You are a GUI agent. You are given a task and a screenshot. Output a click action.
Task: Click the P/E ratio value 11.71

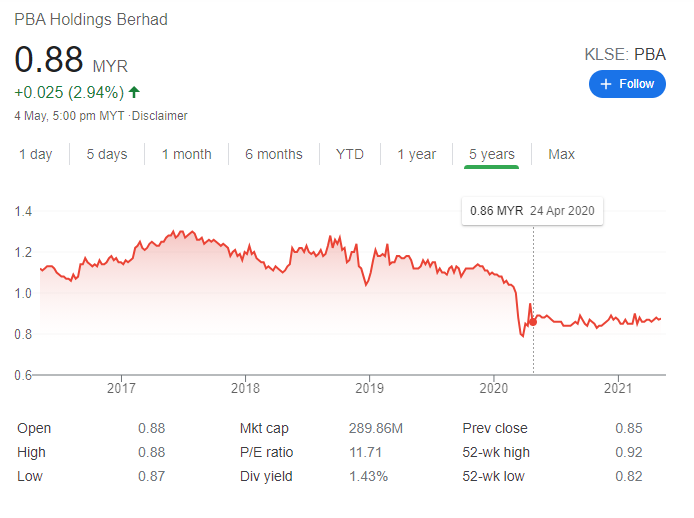click(x=365, y=452)
